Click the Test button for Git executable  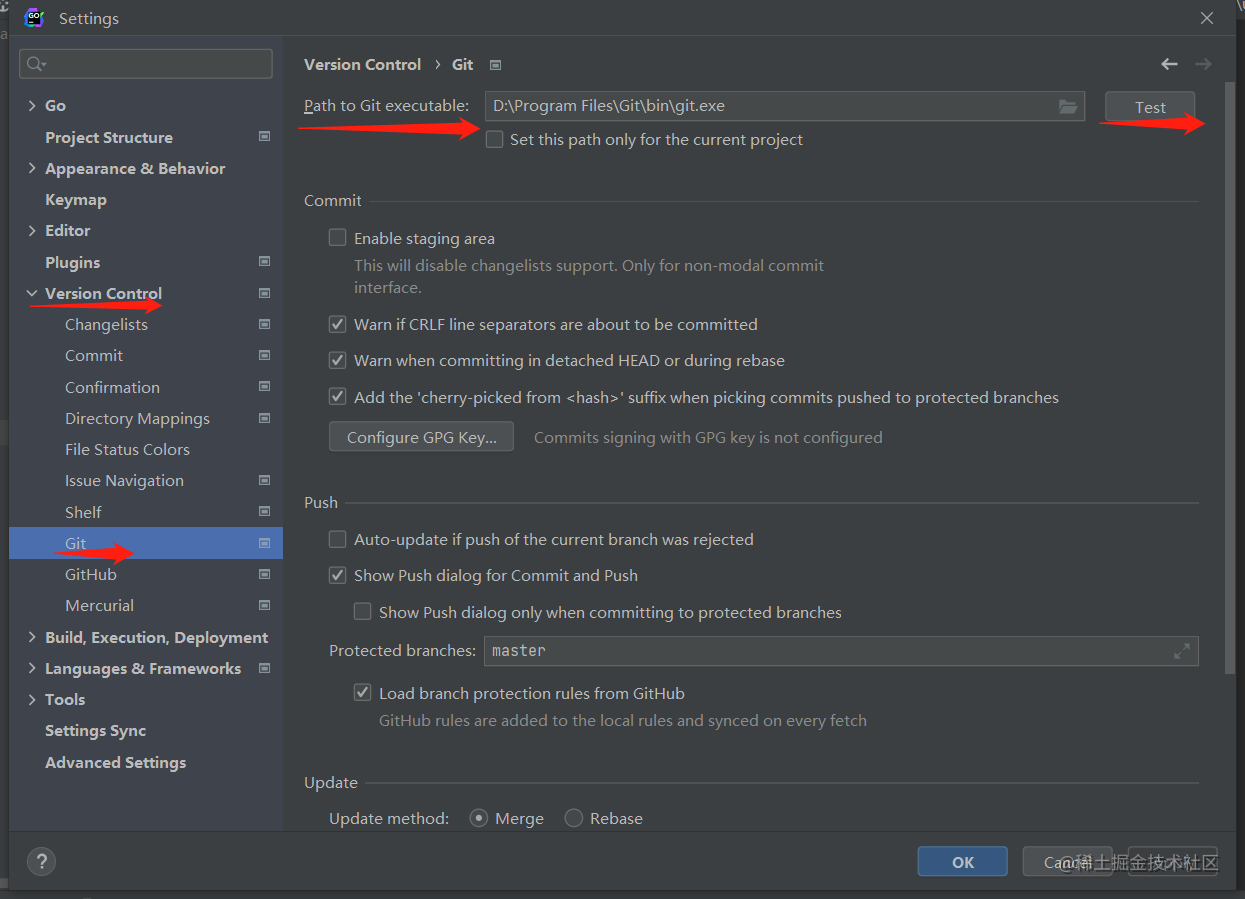click(1150, 107)
